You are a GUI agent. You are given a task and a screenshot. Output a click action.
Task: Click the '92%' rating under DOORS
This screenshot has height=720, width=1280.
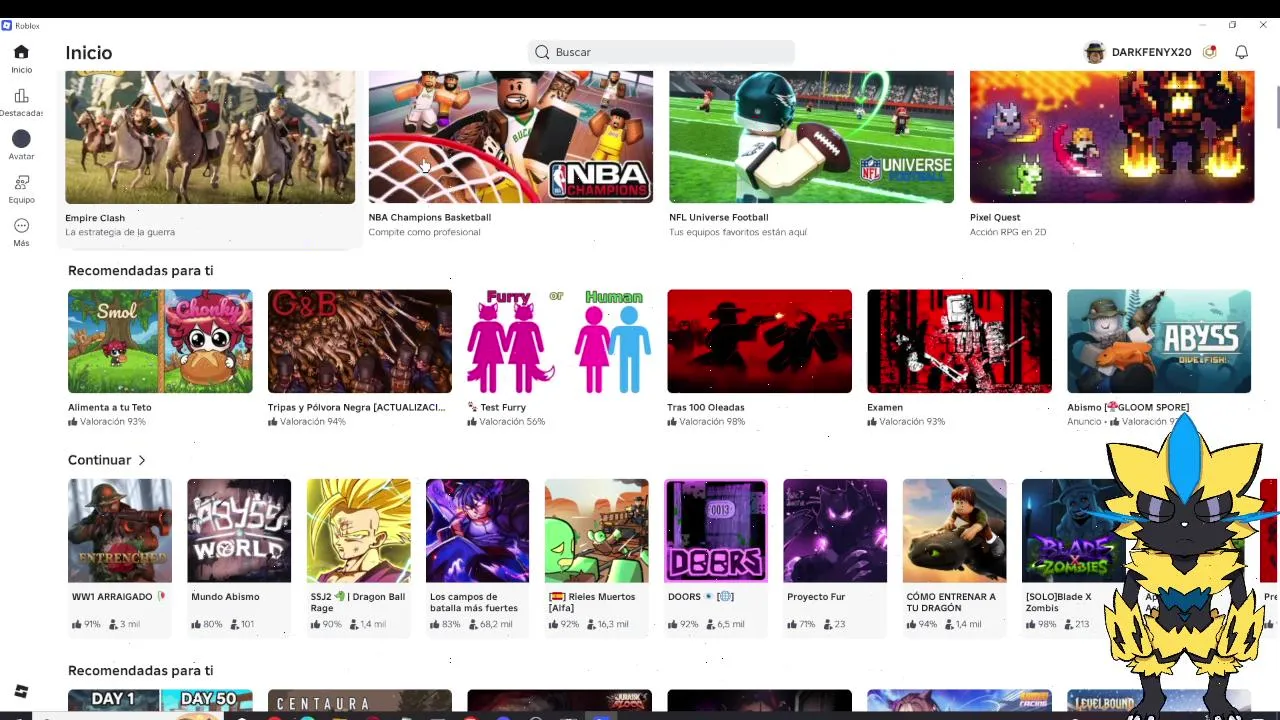pyautogui.click(x=689, y=624)
